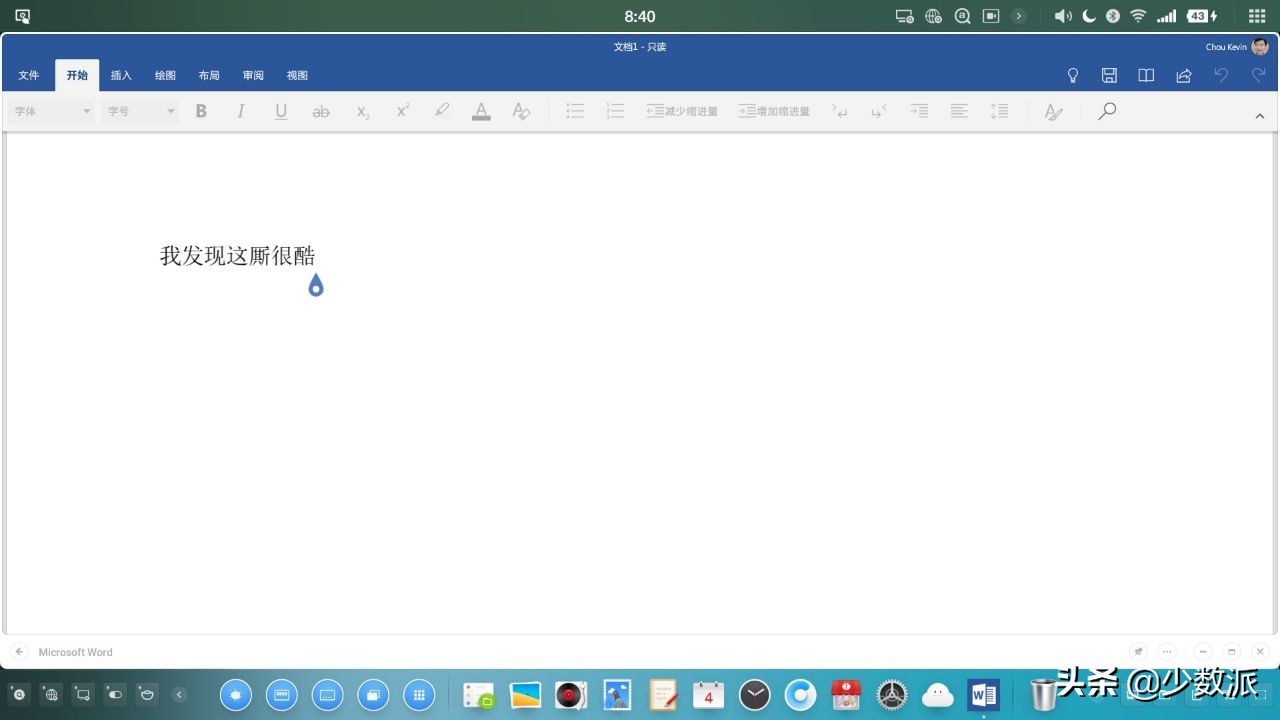Collapse the ribbon with chevron arrow

[1259, 116]
